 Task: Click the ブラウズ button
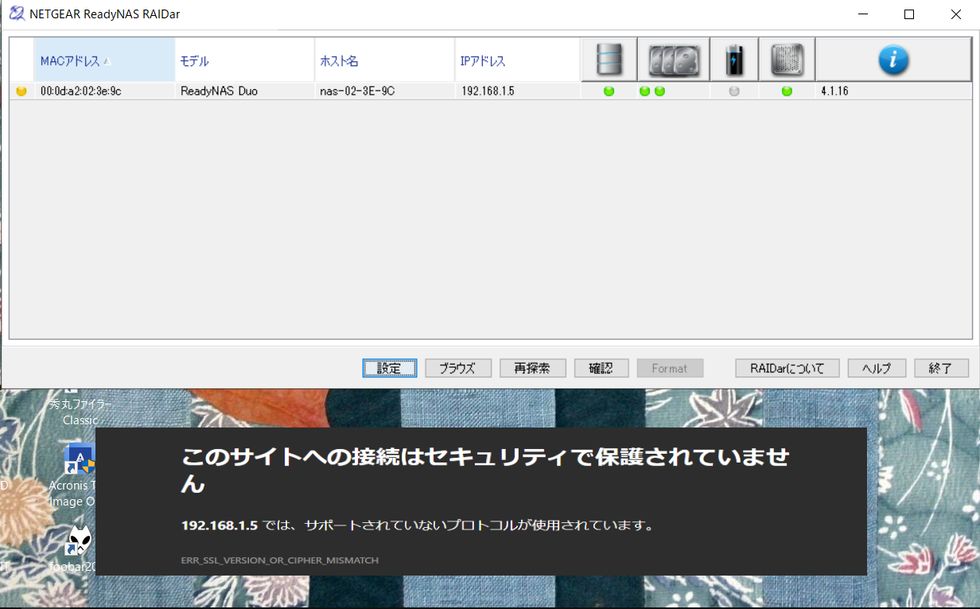458,368
